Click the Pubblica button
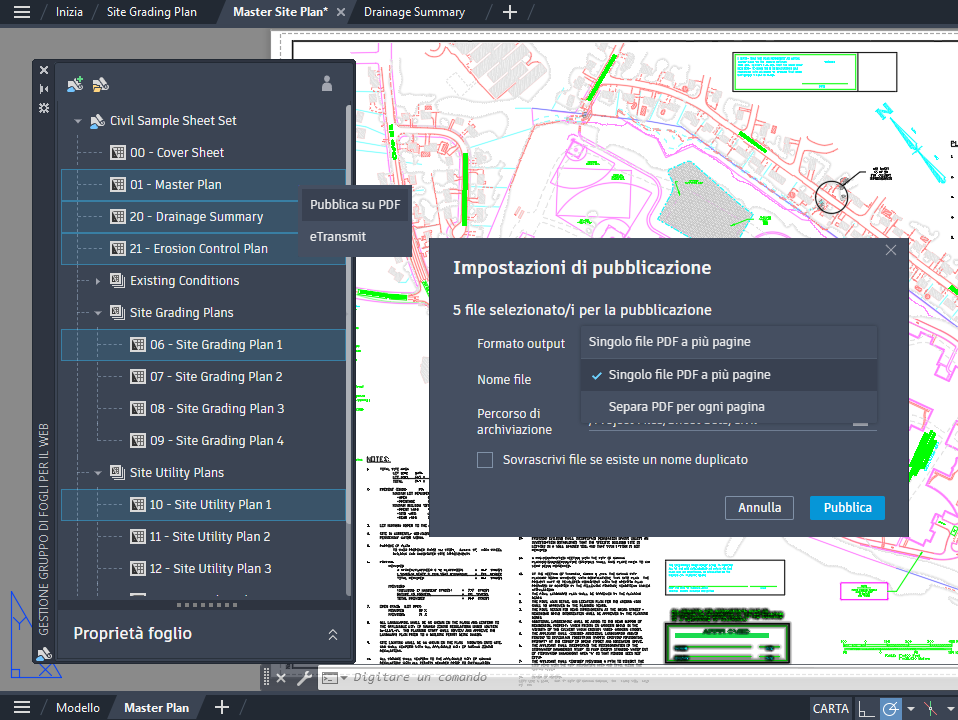The height and width of the screenshot is (720, 958). coord(847,508)
